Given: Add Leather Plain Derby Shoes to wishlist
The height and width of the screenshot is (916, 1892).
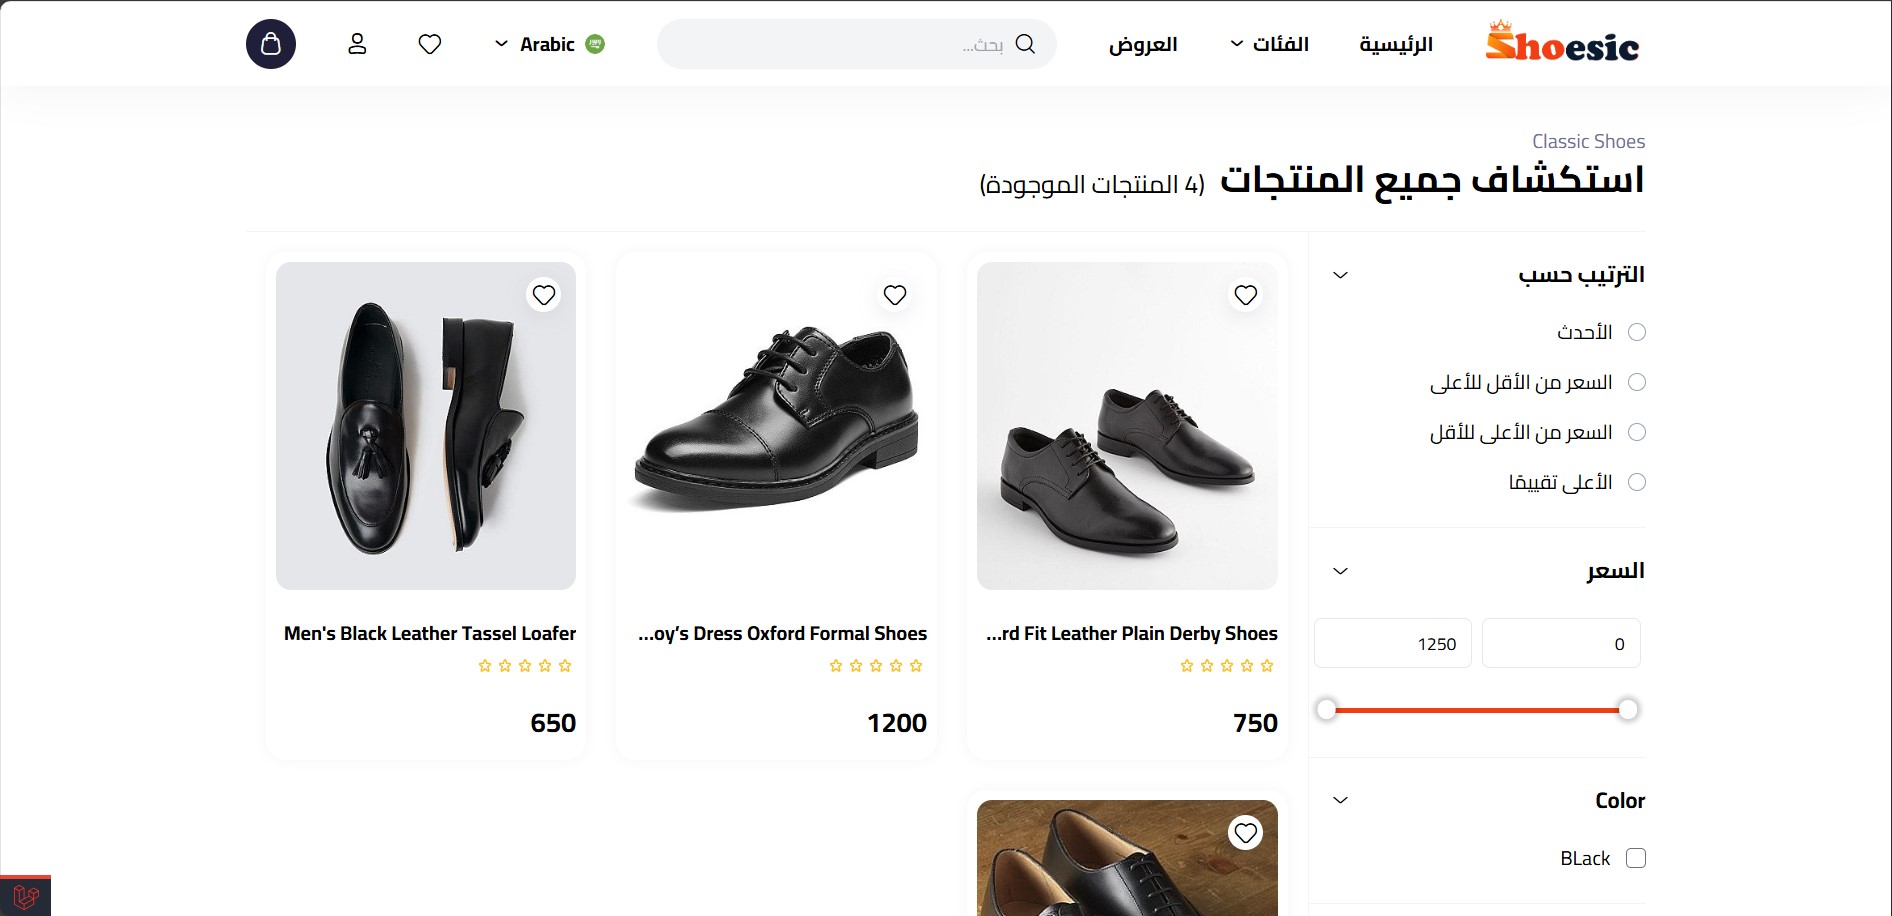Looking at the screenshot, I should [1246, 295].
